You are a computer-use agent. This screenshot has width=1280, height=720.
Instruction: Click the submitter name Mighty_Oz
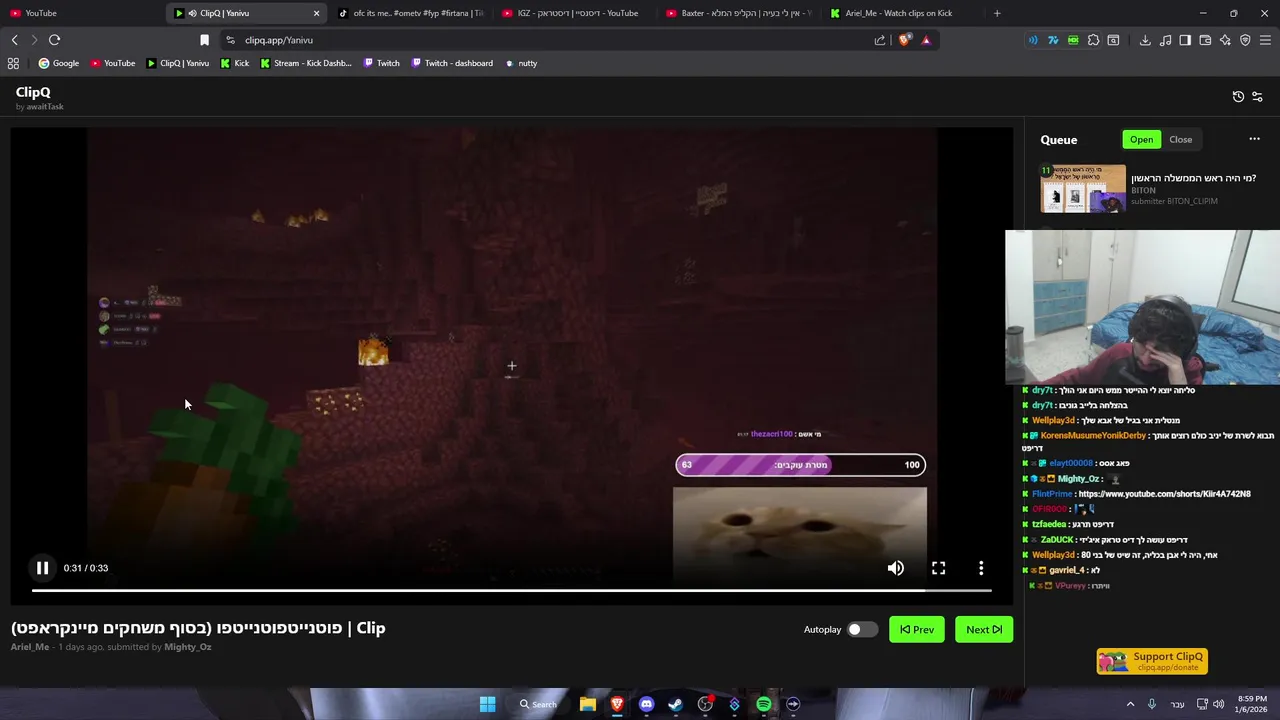(x=188, y=647)
